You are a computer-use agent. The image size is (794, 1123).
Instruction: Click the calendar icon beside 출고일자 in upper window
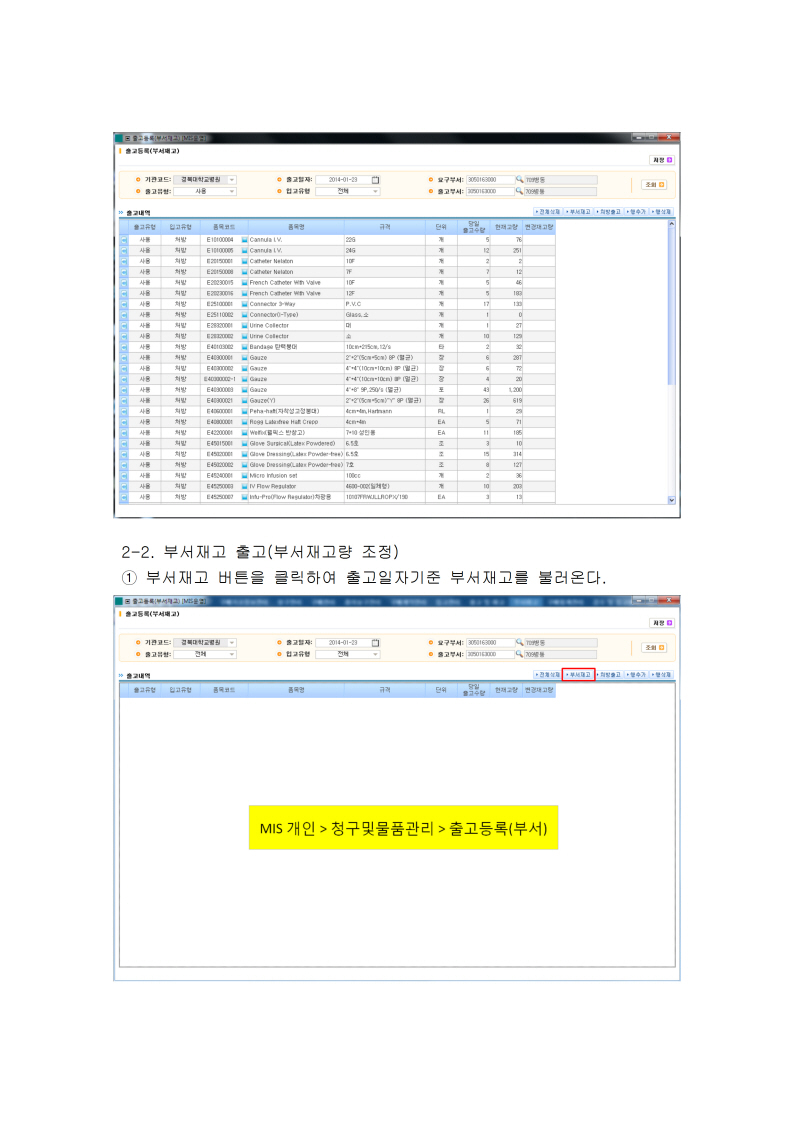coord(376,180)
